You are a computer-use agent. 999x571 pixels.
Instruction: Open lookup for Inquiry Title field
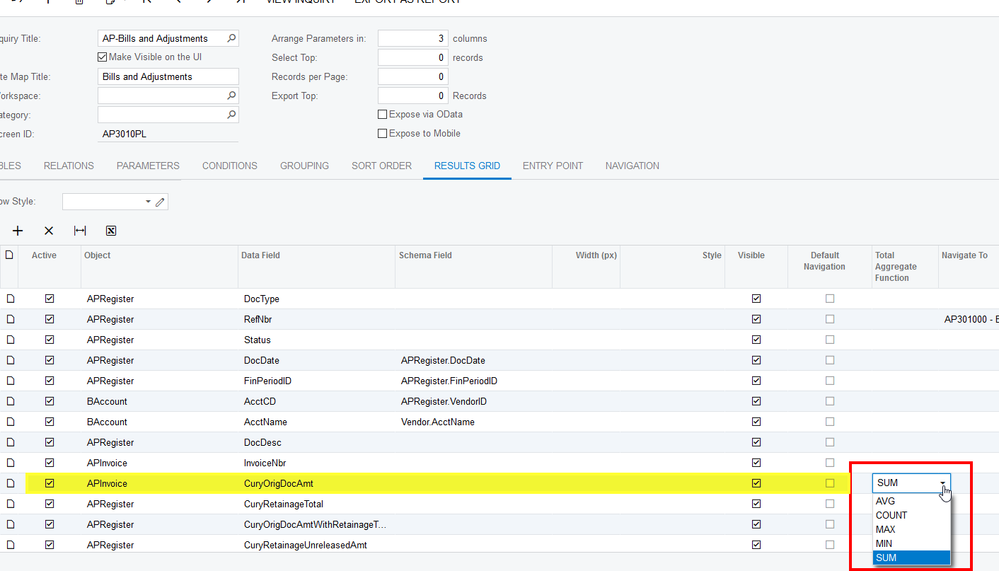(x=232, y=39)
